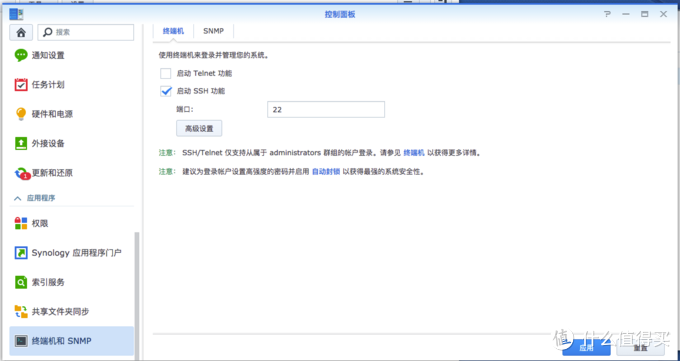Click the Home icon in Control Panel
This screenshot has height=361, width=680.
tap(21, 33)
